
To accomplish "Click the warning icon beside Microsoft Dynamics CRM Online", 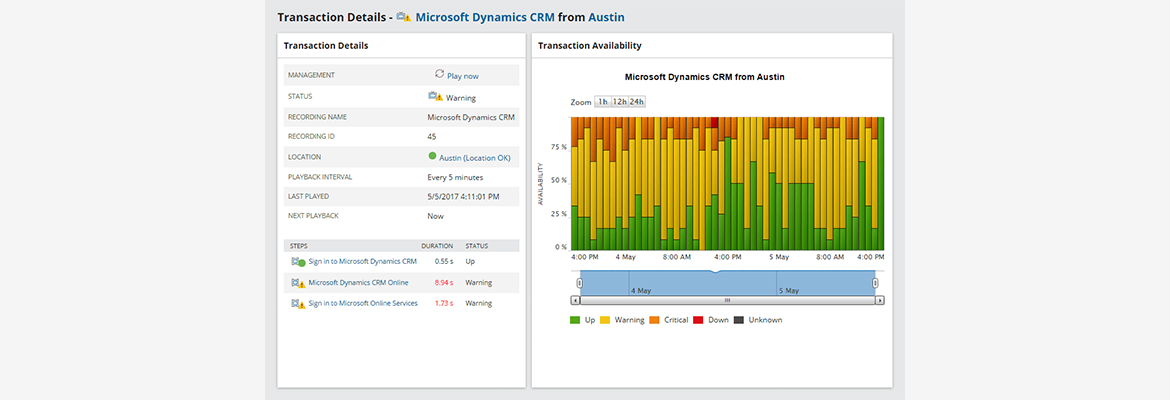I will 298,283.
